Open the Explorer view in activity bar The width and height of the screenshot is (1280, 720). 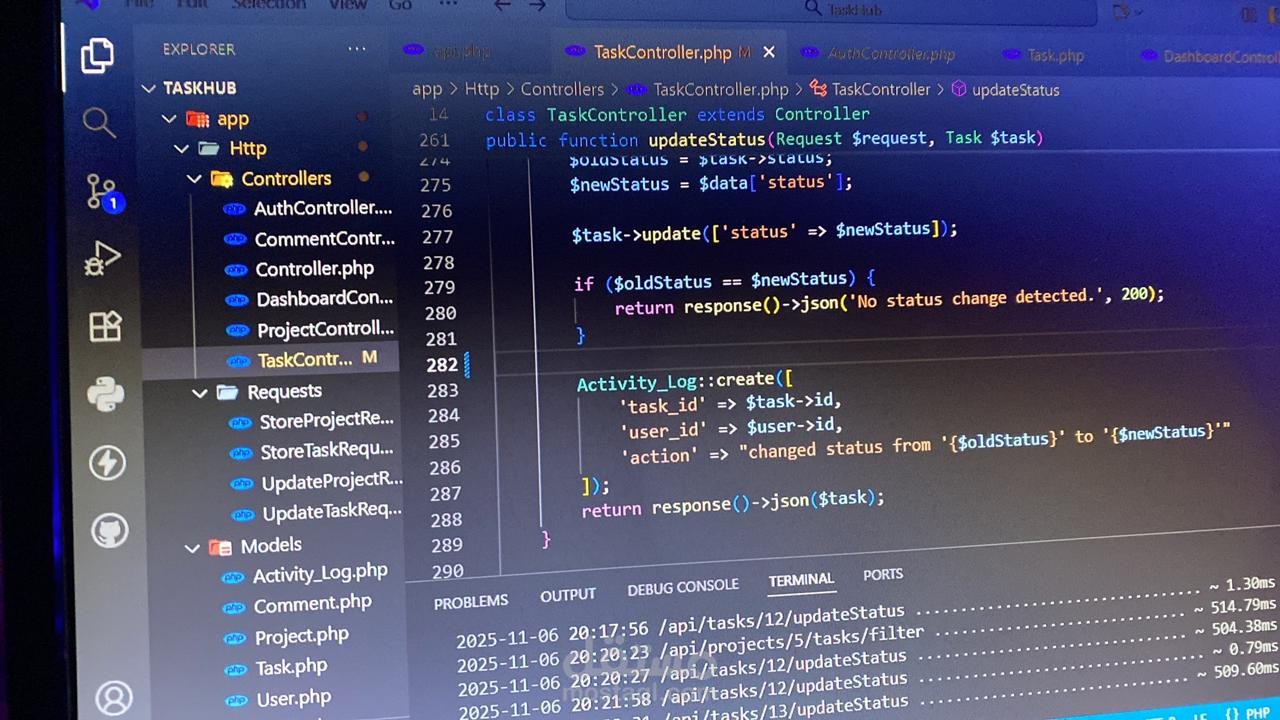click(97, 56)
